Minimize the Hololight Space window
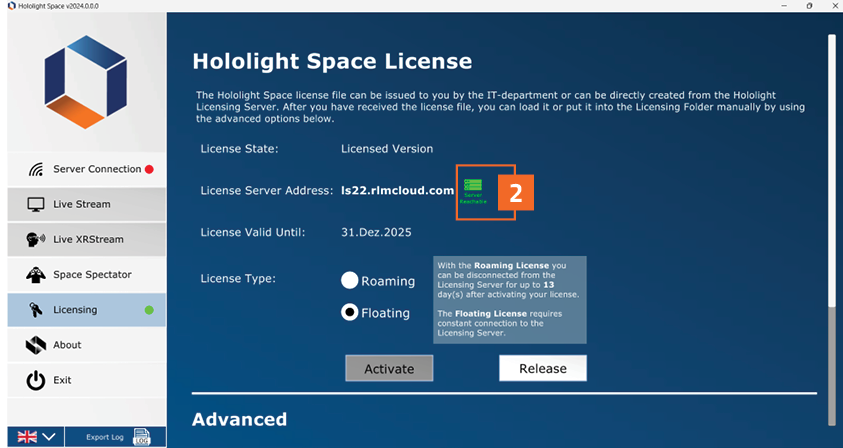Screen dimensions: 843x448 [785, 6]
